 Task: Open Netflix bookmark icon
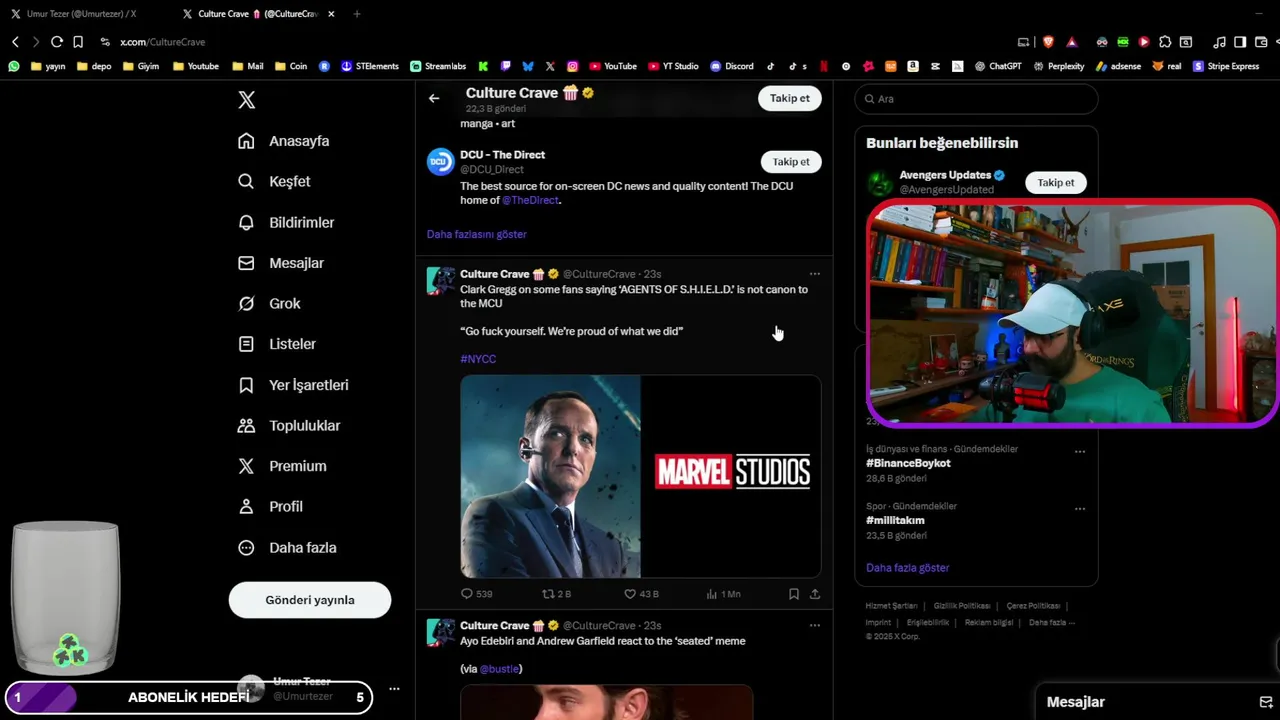(824, 66)
